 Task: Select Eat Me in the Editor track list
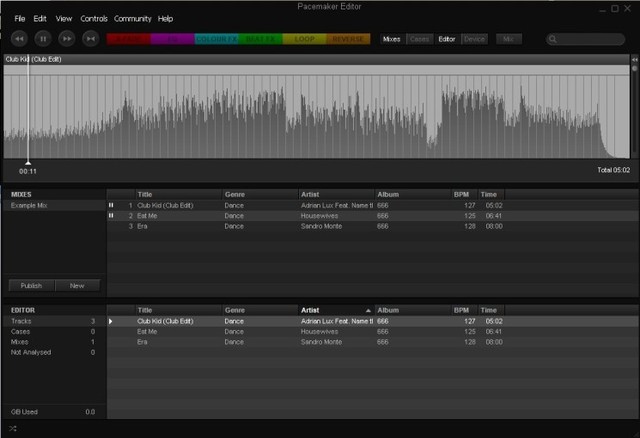[373, 331]
